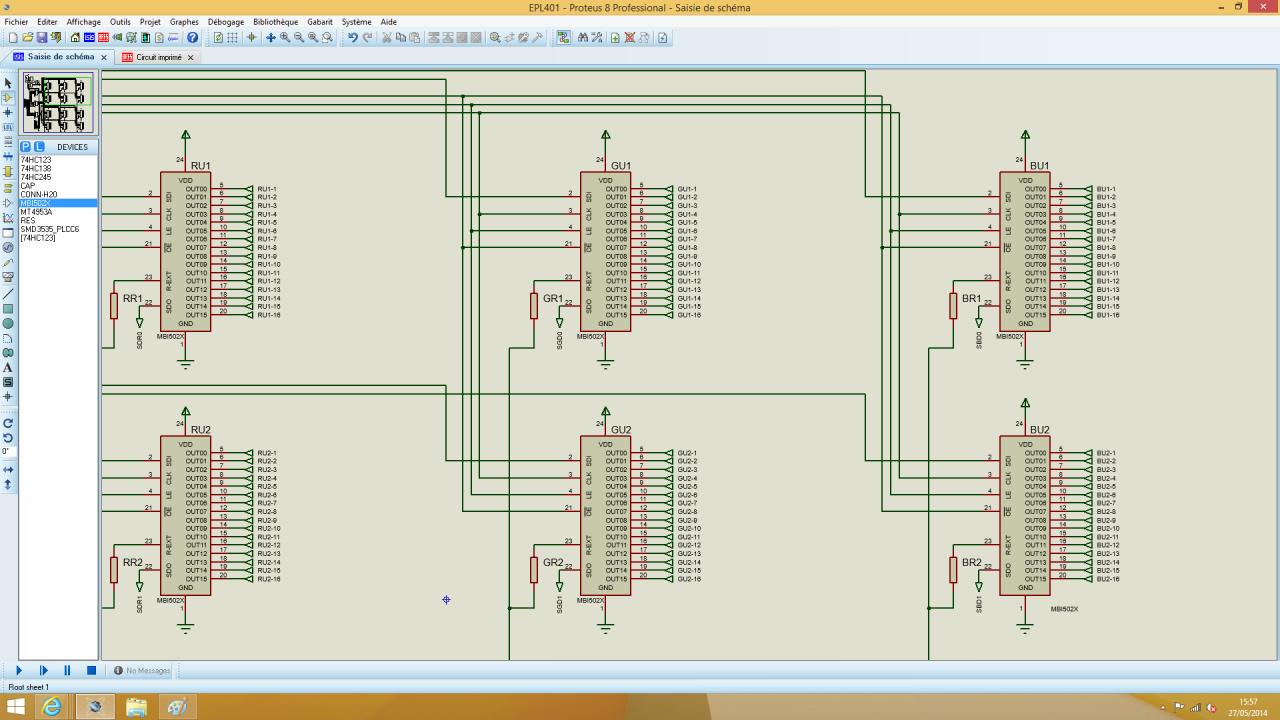
Task: Click the L library manage button
Action: click(39, 147)
